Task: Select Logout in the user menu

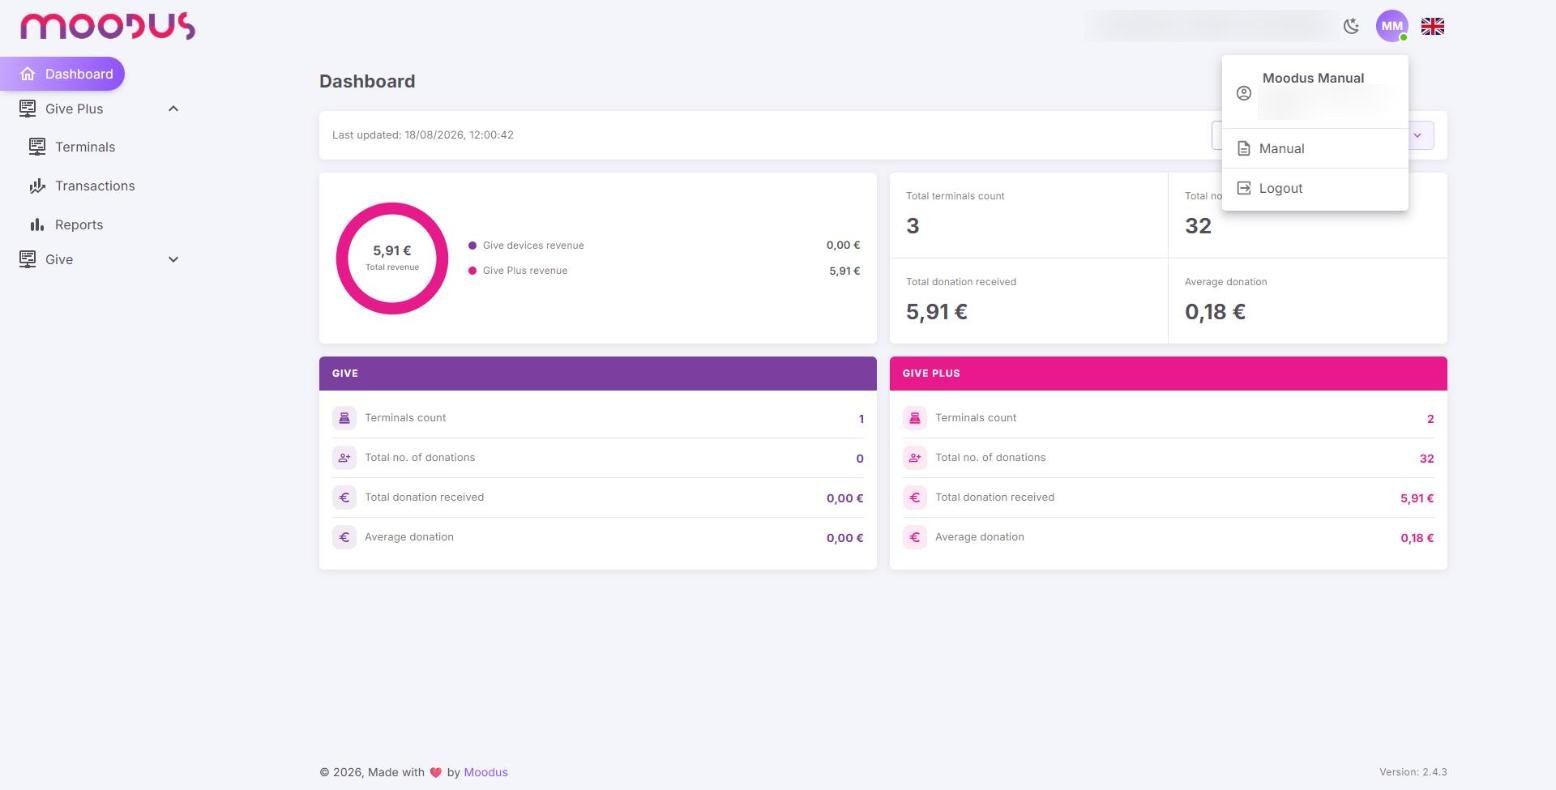Action: tap(1314, 188)
